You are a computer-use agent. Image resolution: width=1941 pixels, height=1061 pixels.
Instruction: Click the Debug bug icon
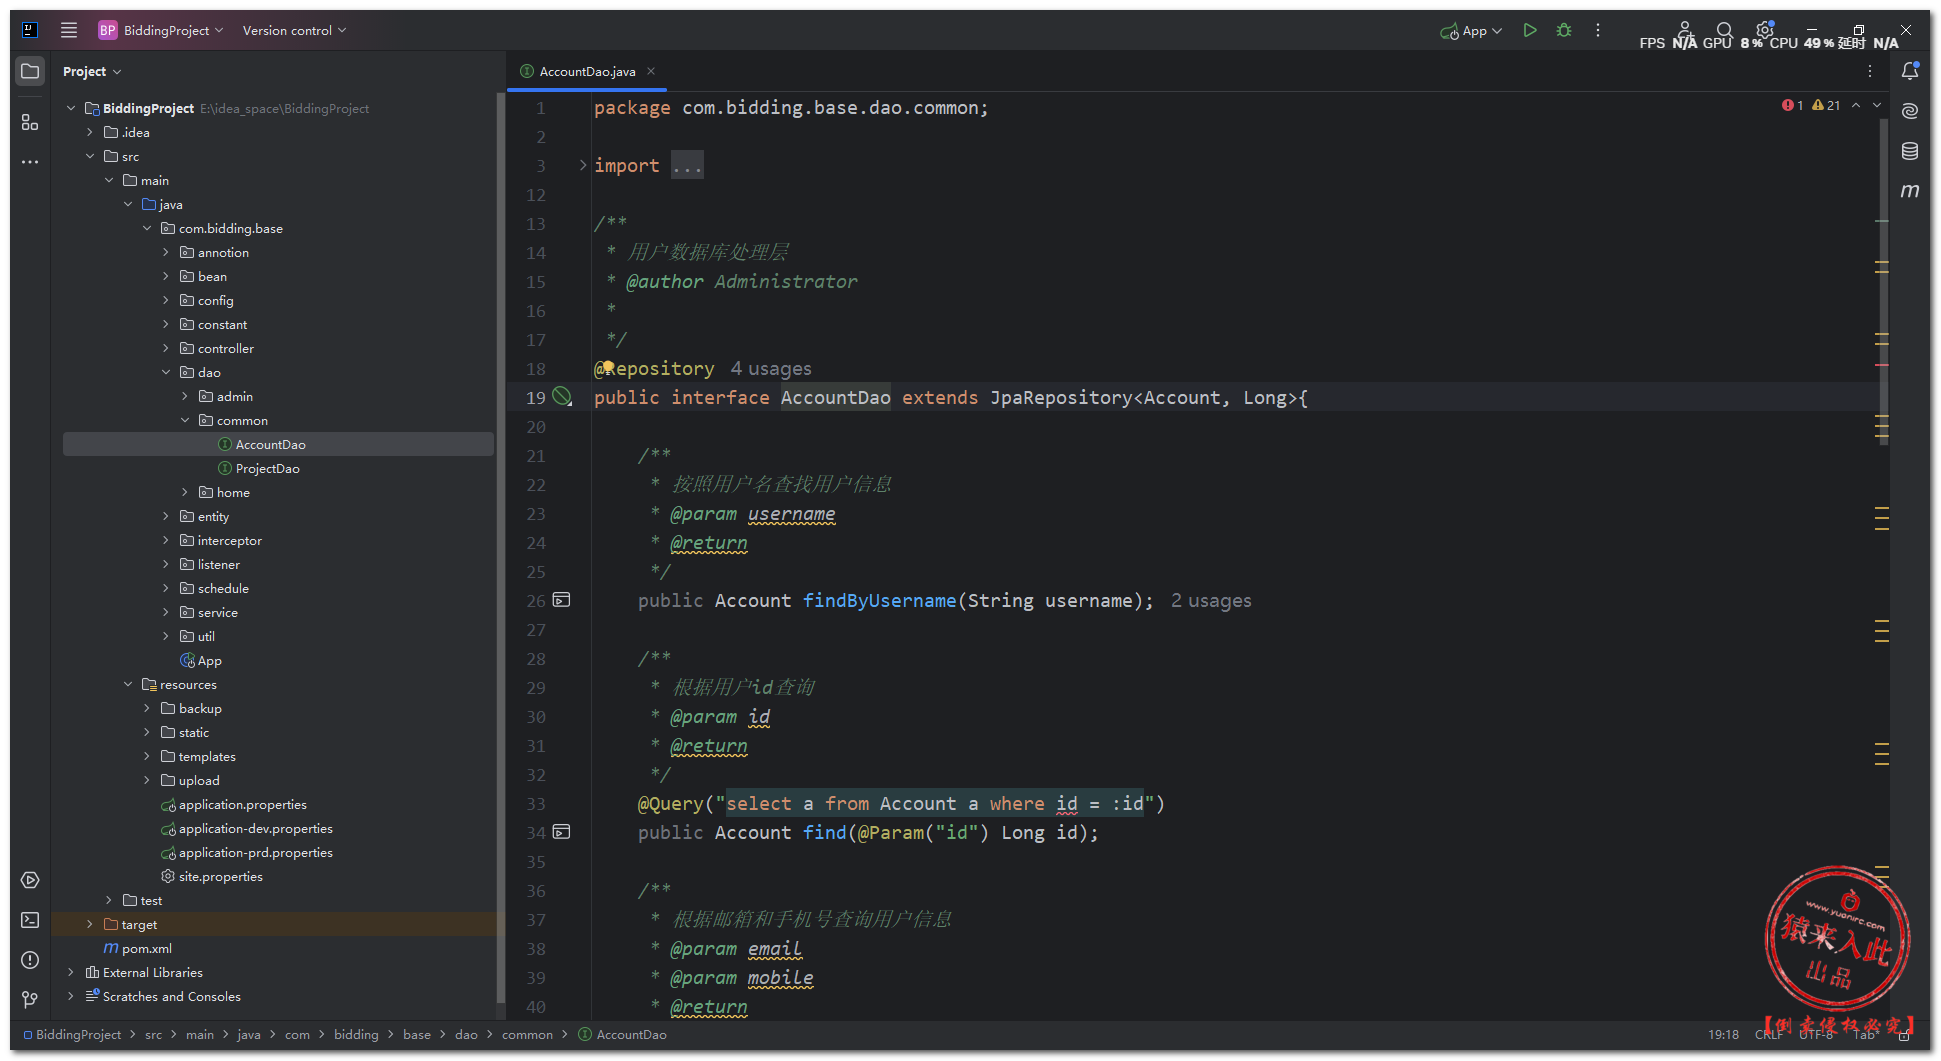(x=1564, y=31)
